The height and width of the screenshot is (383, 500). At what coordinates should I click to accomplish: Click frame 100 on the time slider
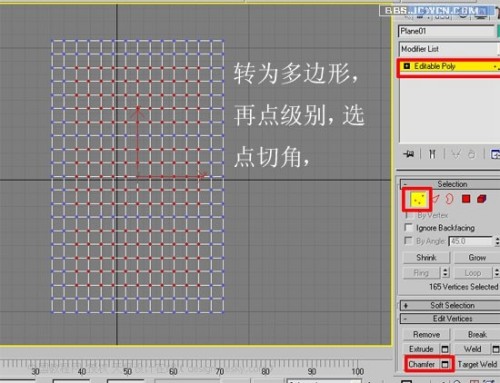click(357, 371)
